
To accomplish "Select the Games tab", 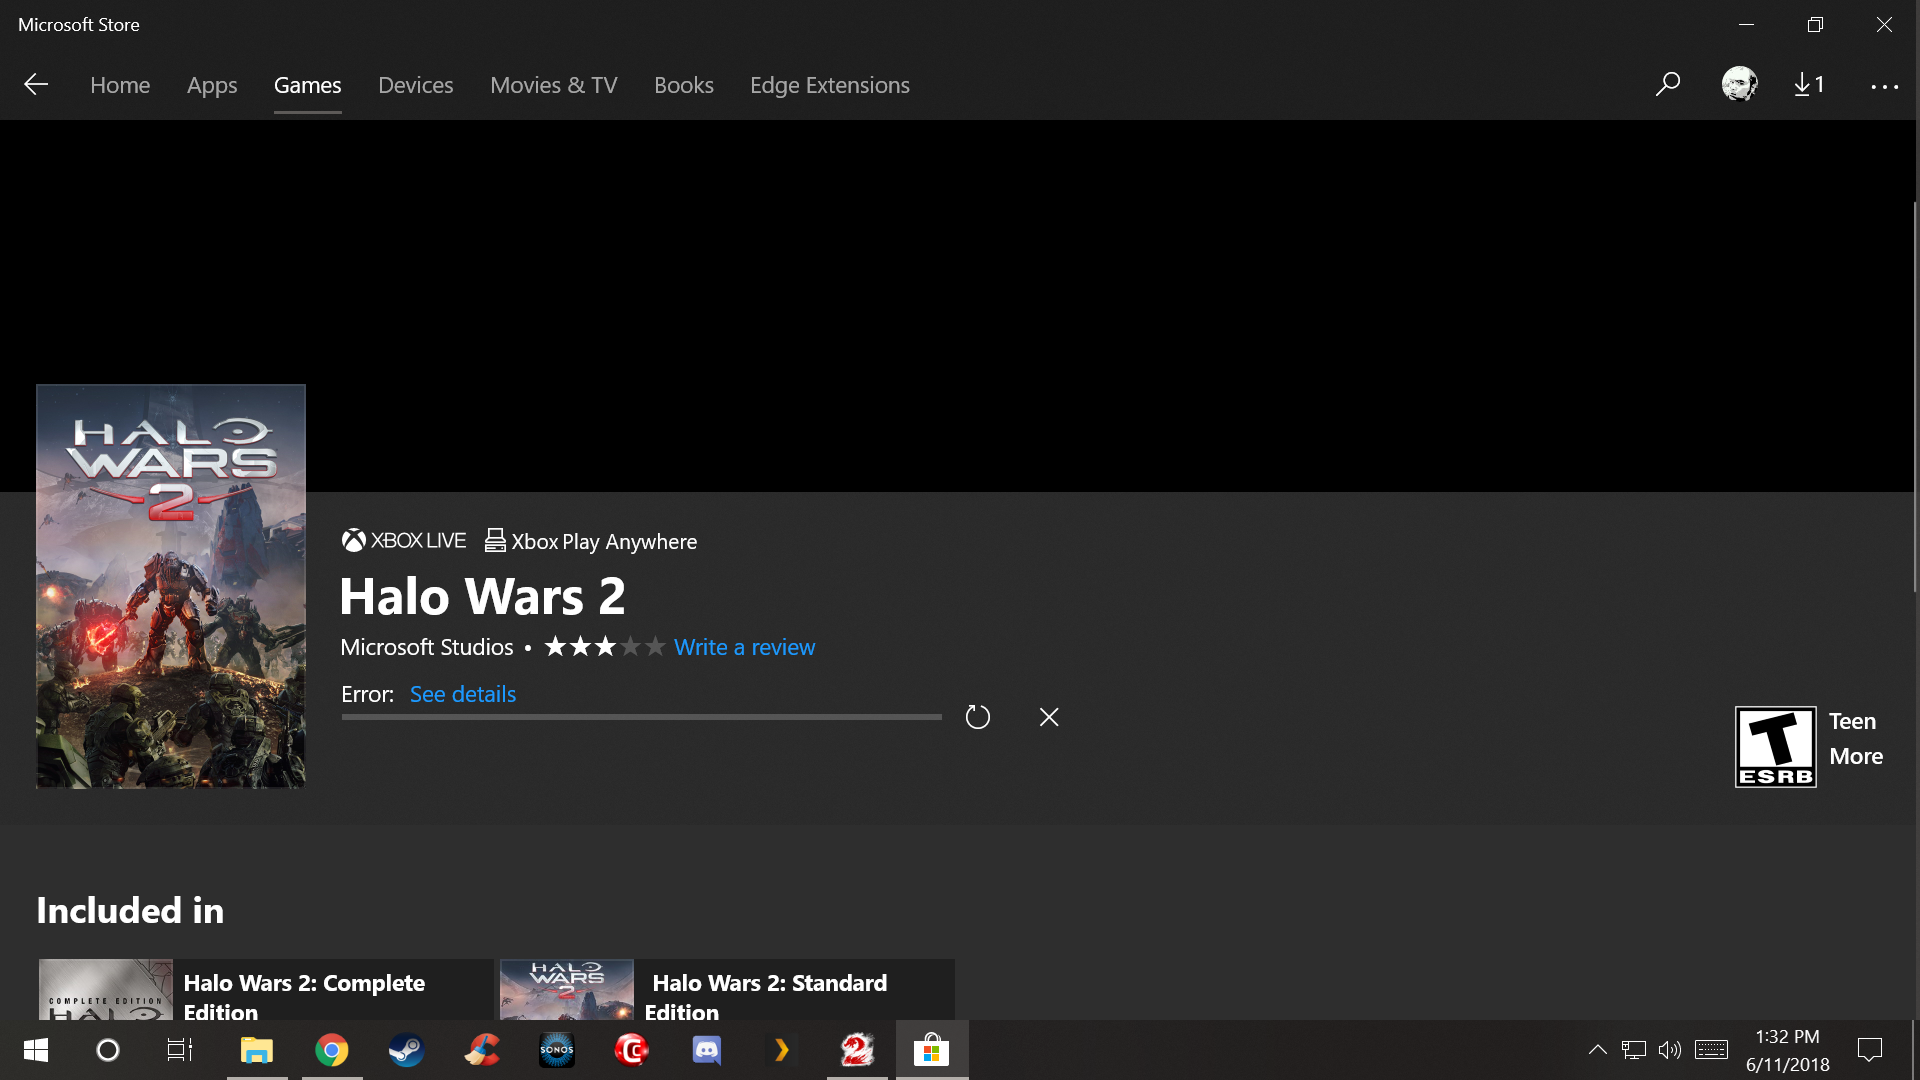I will click(x=308, y=86).
